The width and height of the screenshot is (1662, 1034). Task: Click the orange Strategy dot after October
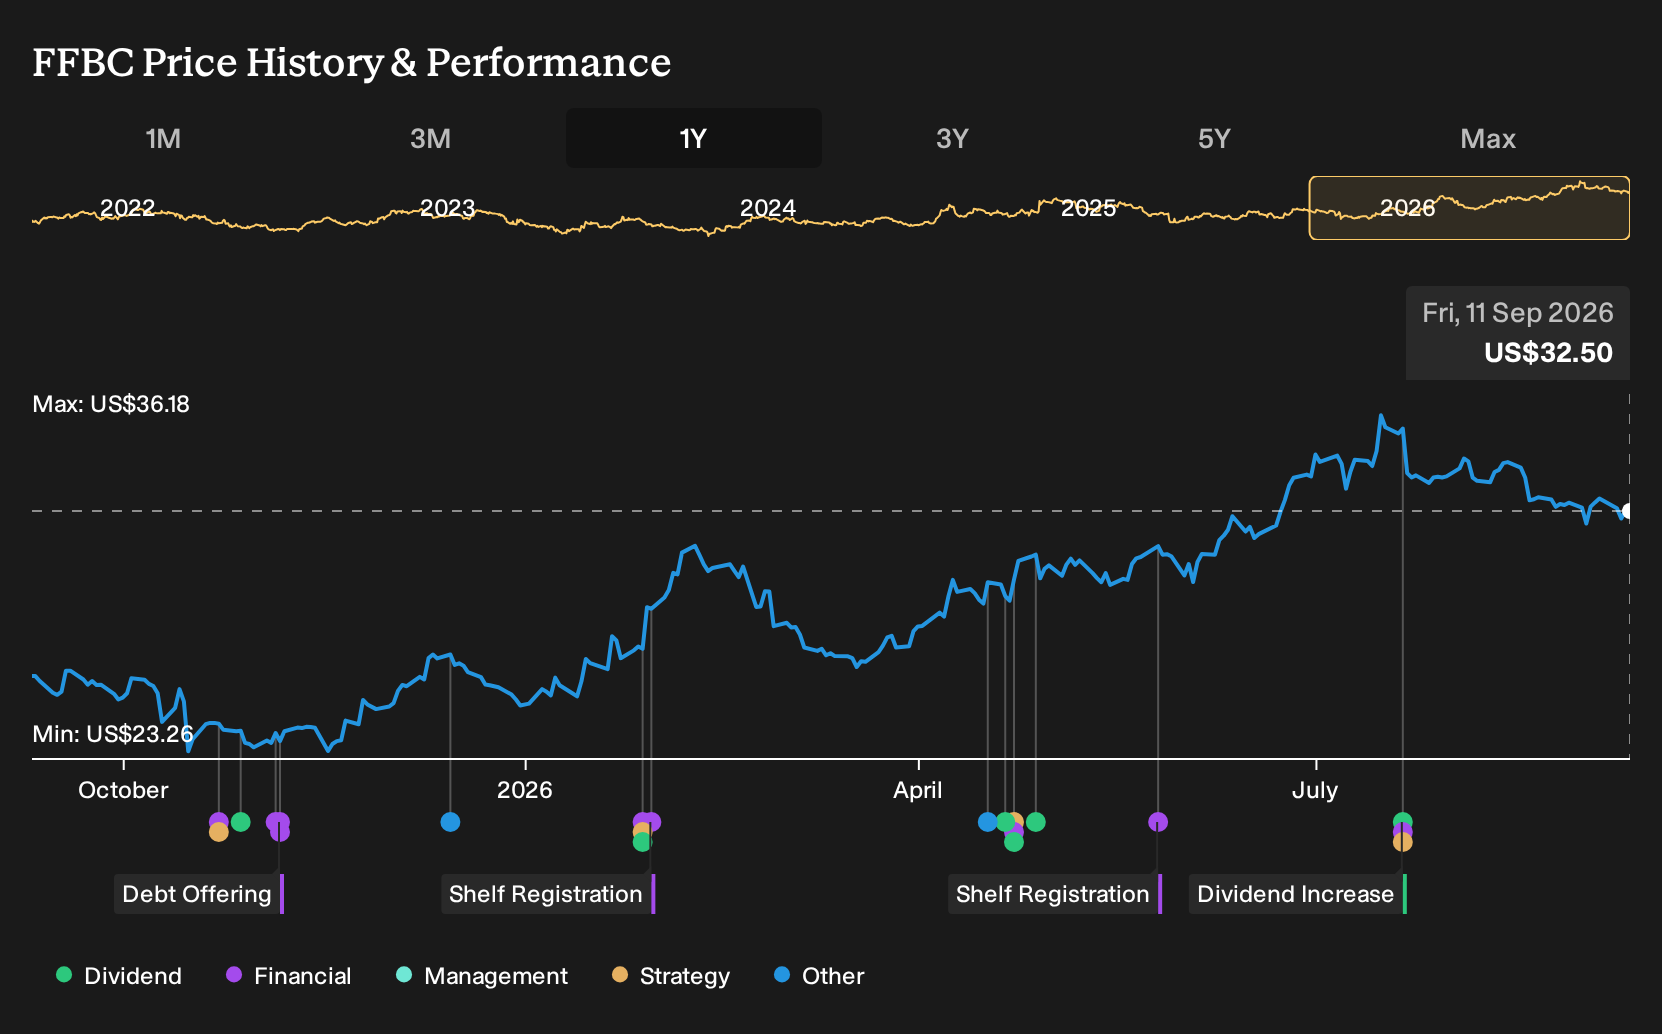219,832
